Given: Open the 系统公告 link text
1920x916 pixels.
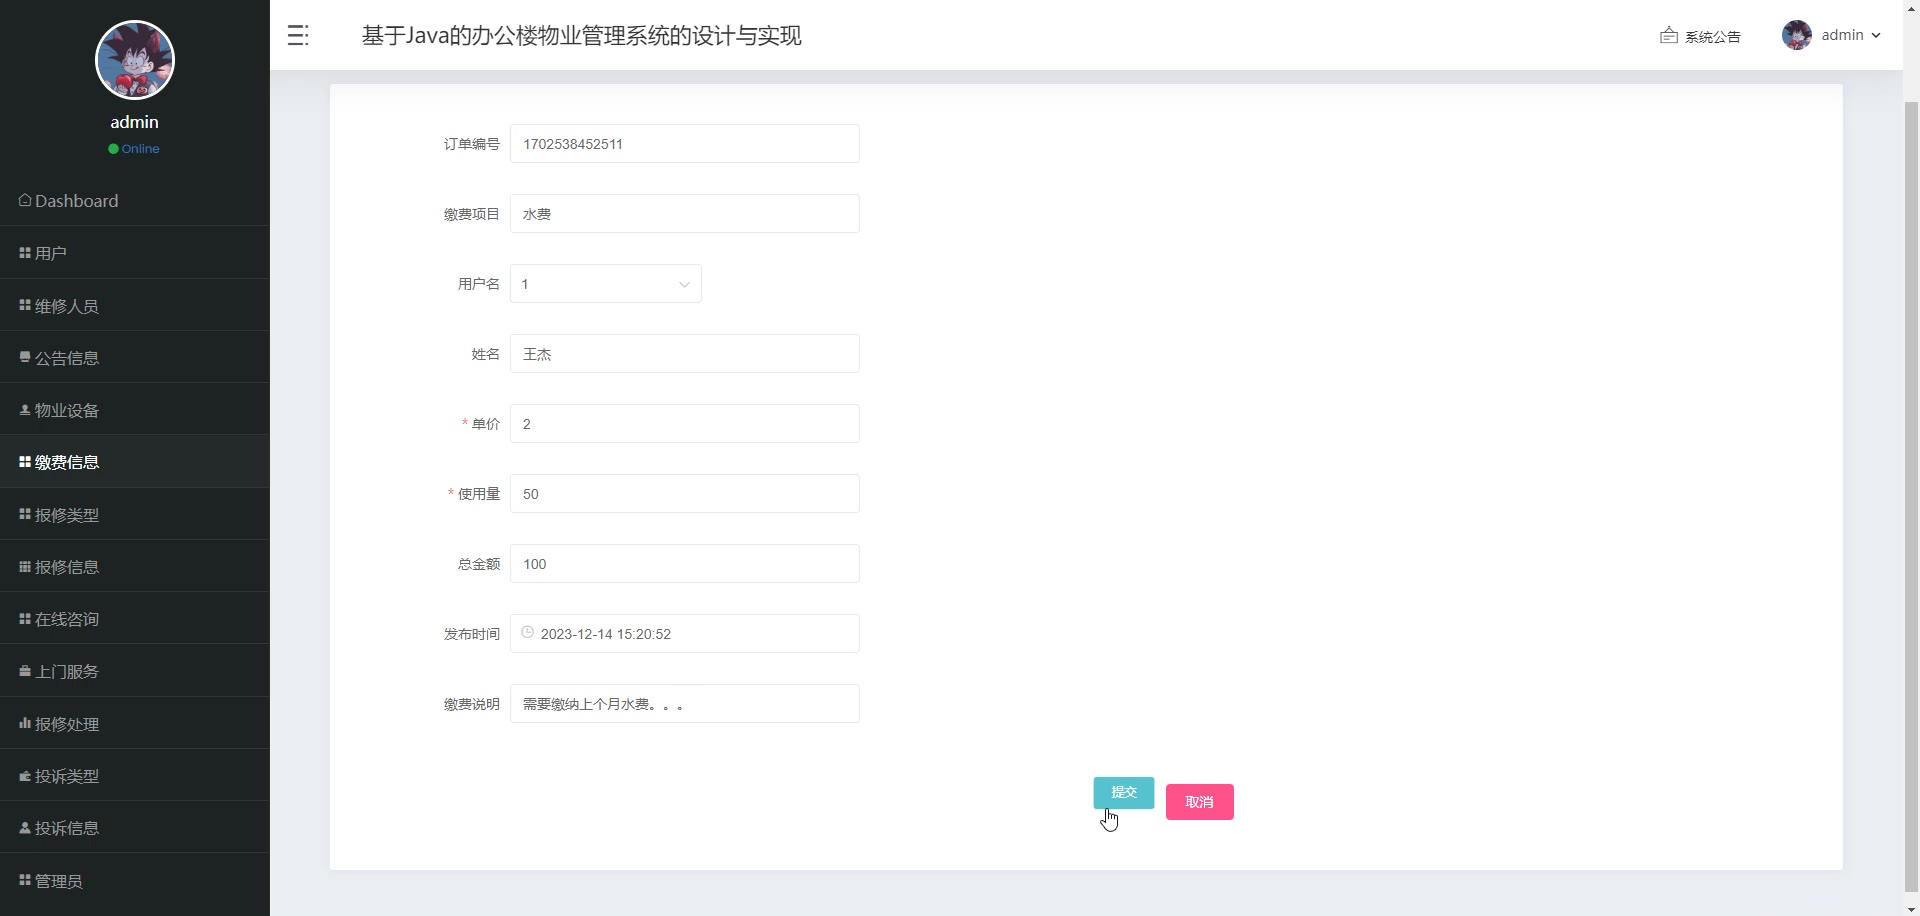Looking at the screenshot, I should [1712, 36].
